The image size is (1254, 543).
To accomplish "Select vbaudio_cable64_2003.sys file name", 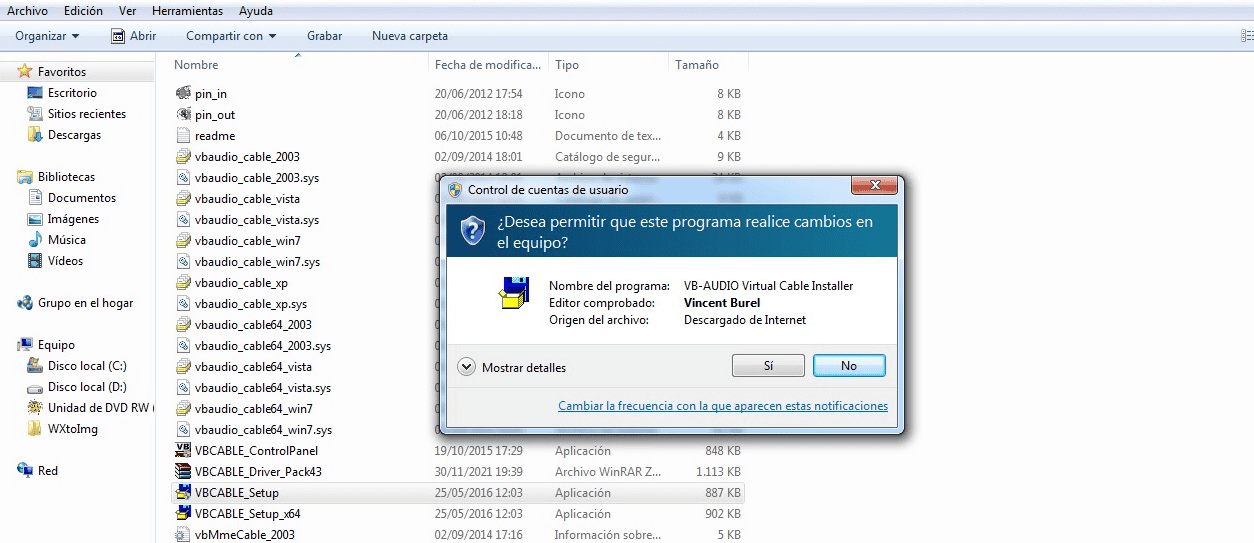I will click(263, 345).
